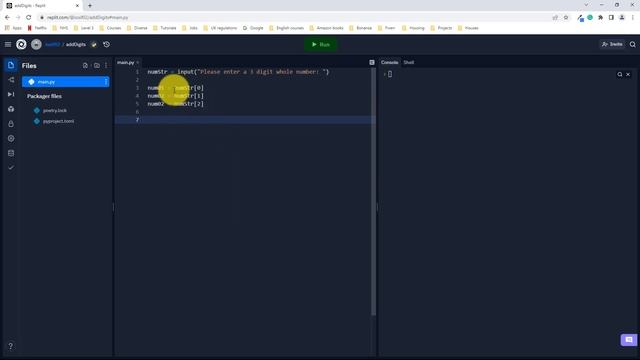Open the Courses bookmark folder
Image resolution: width=640 pixels, height=360 pixels.
110,28
